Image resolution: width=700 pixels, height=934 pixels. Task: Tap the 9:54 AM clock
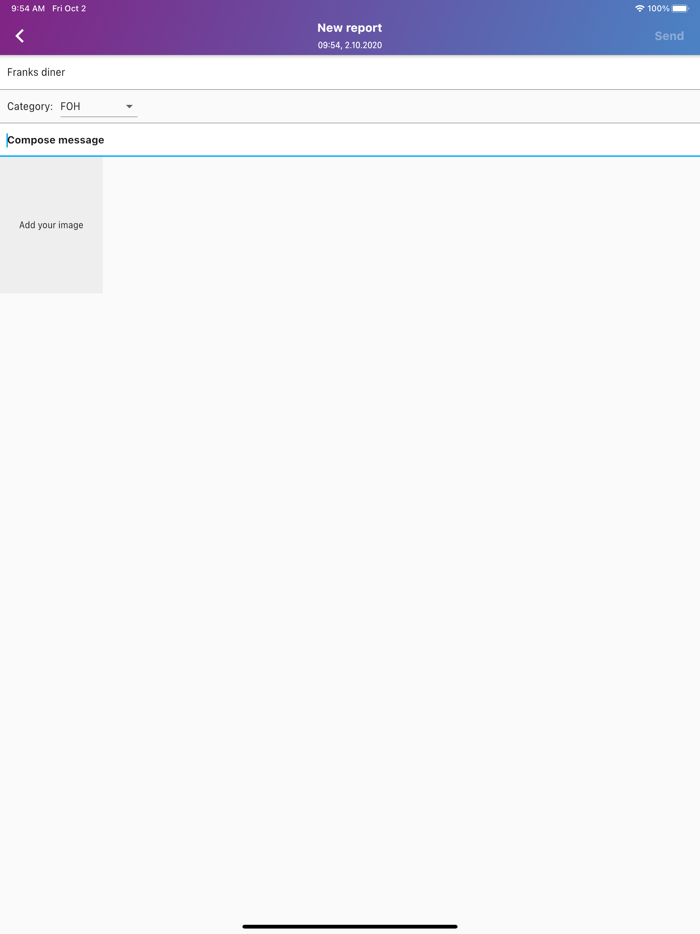click(x=28, y=8)
